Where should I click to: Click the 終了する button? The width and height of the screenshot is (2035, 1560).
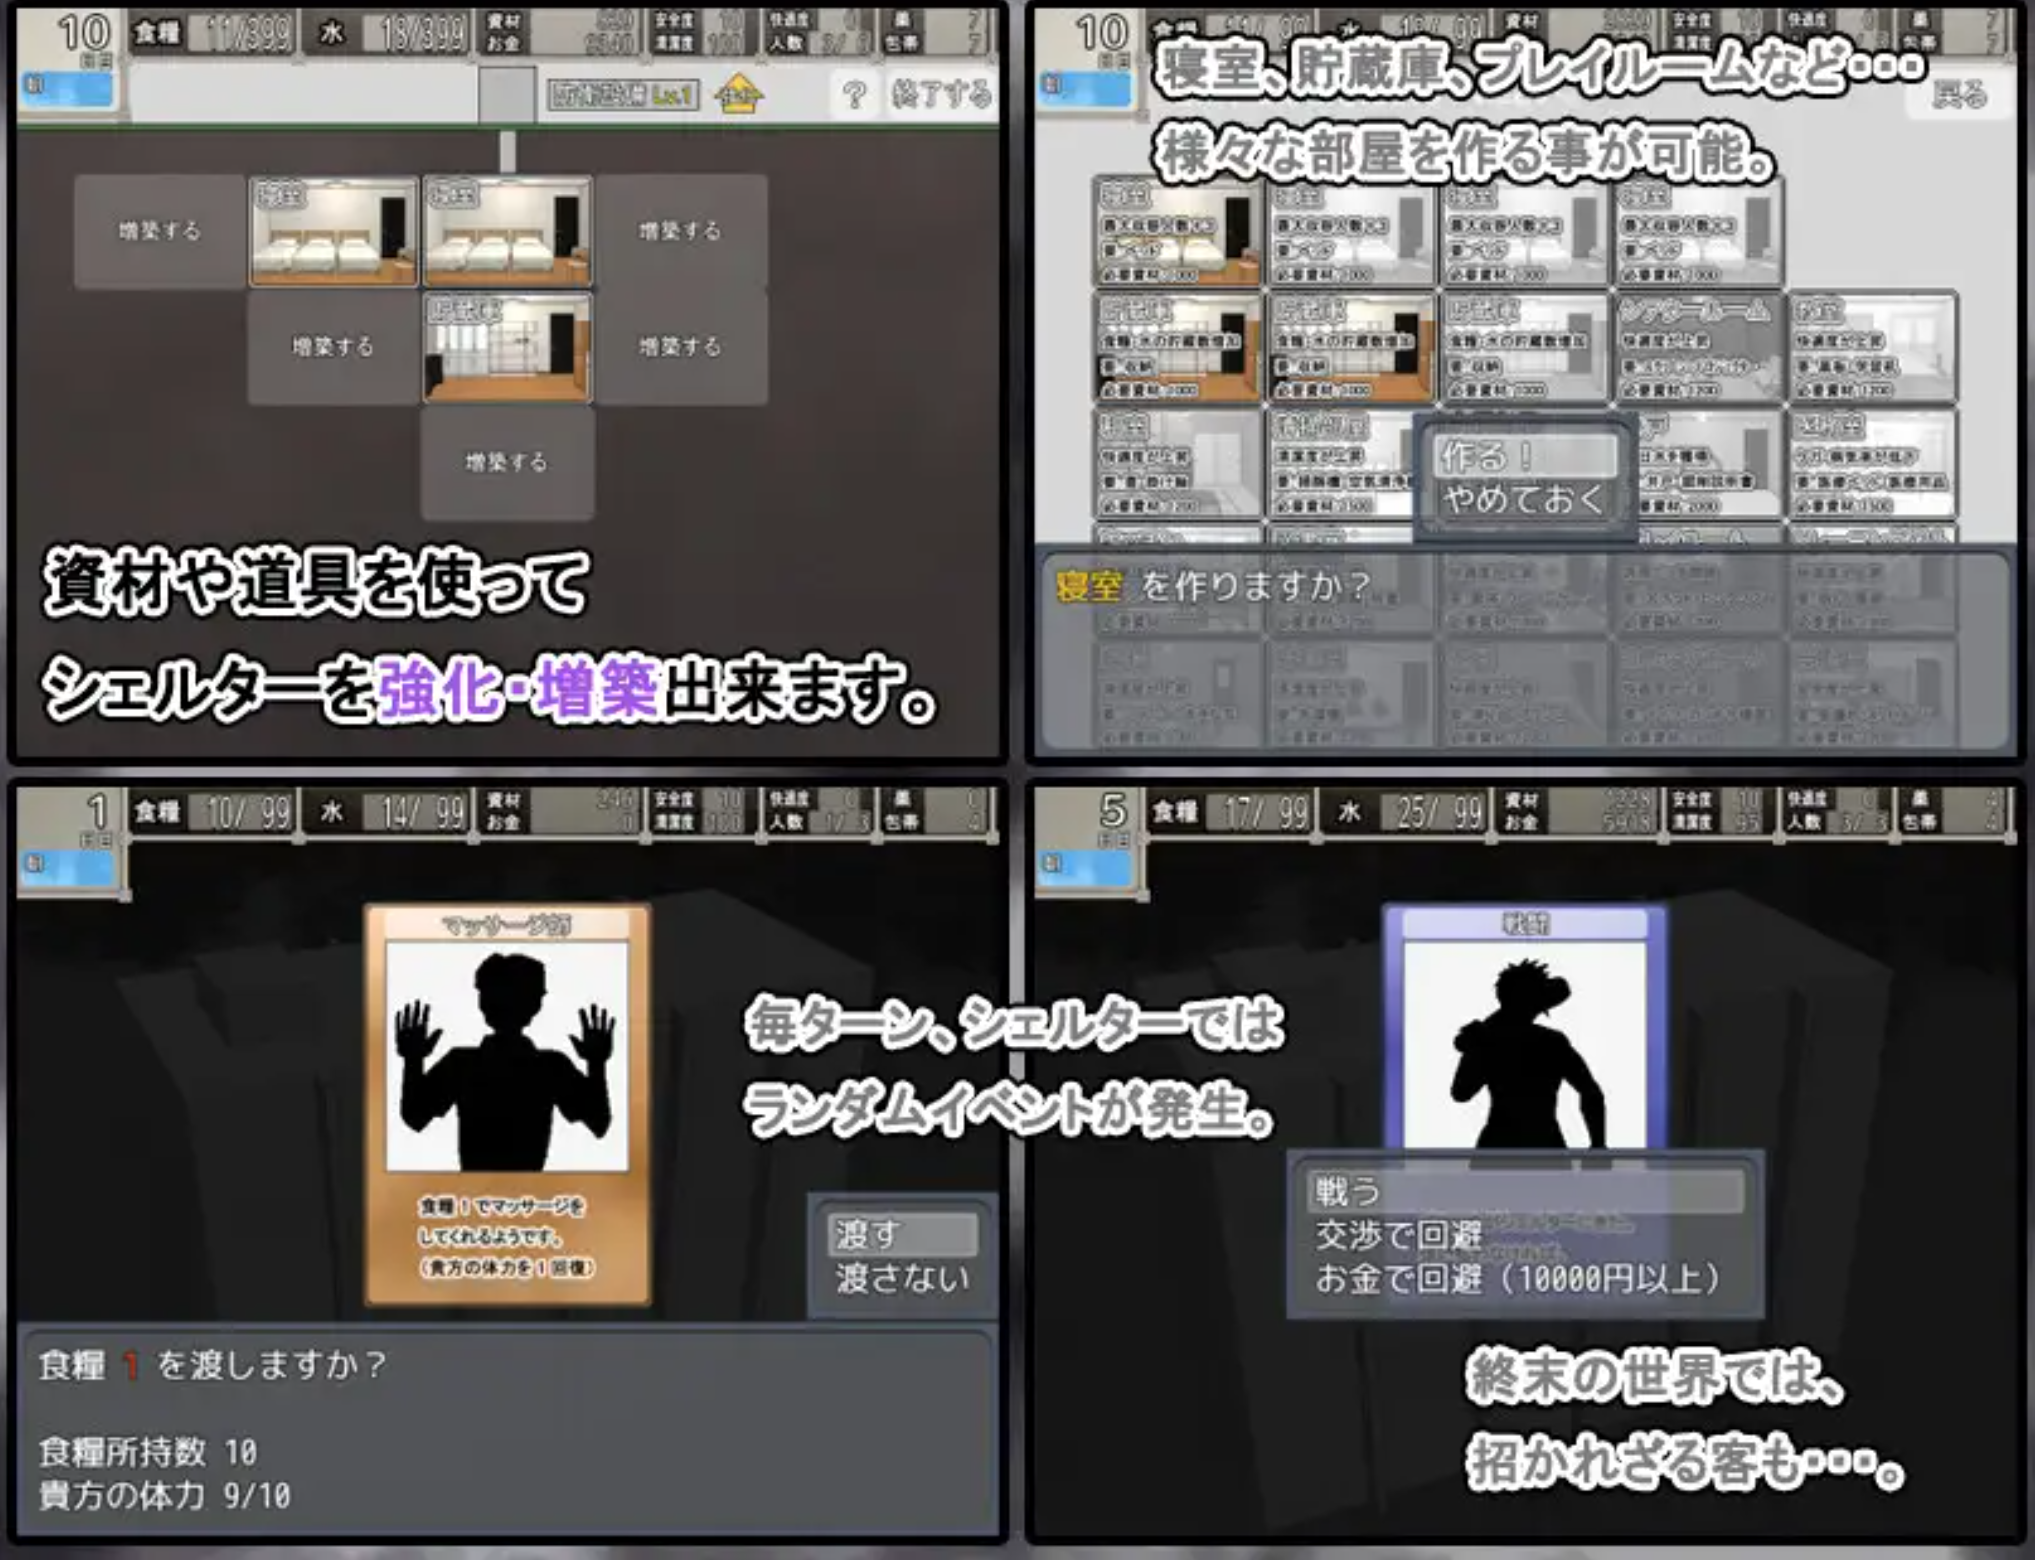[941, 95]
